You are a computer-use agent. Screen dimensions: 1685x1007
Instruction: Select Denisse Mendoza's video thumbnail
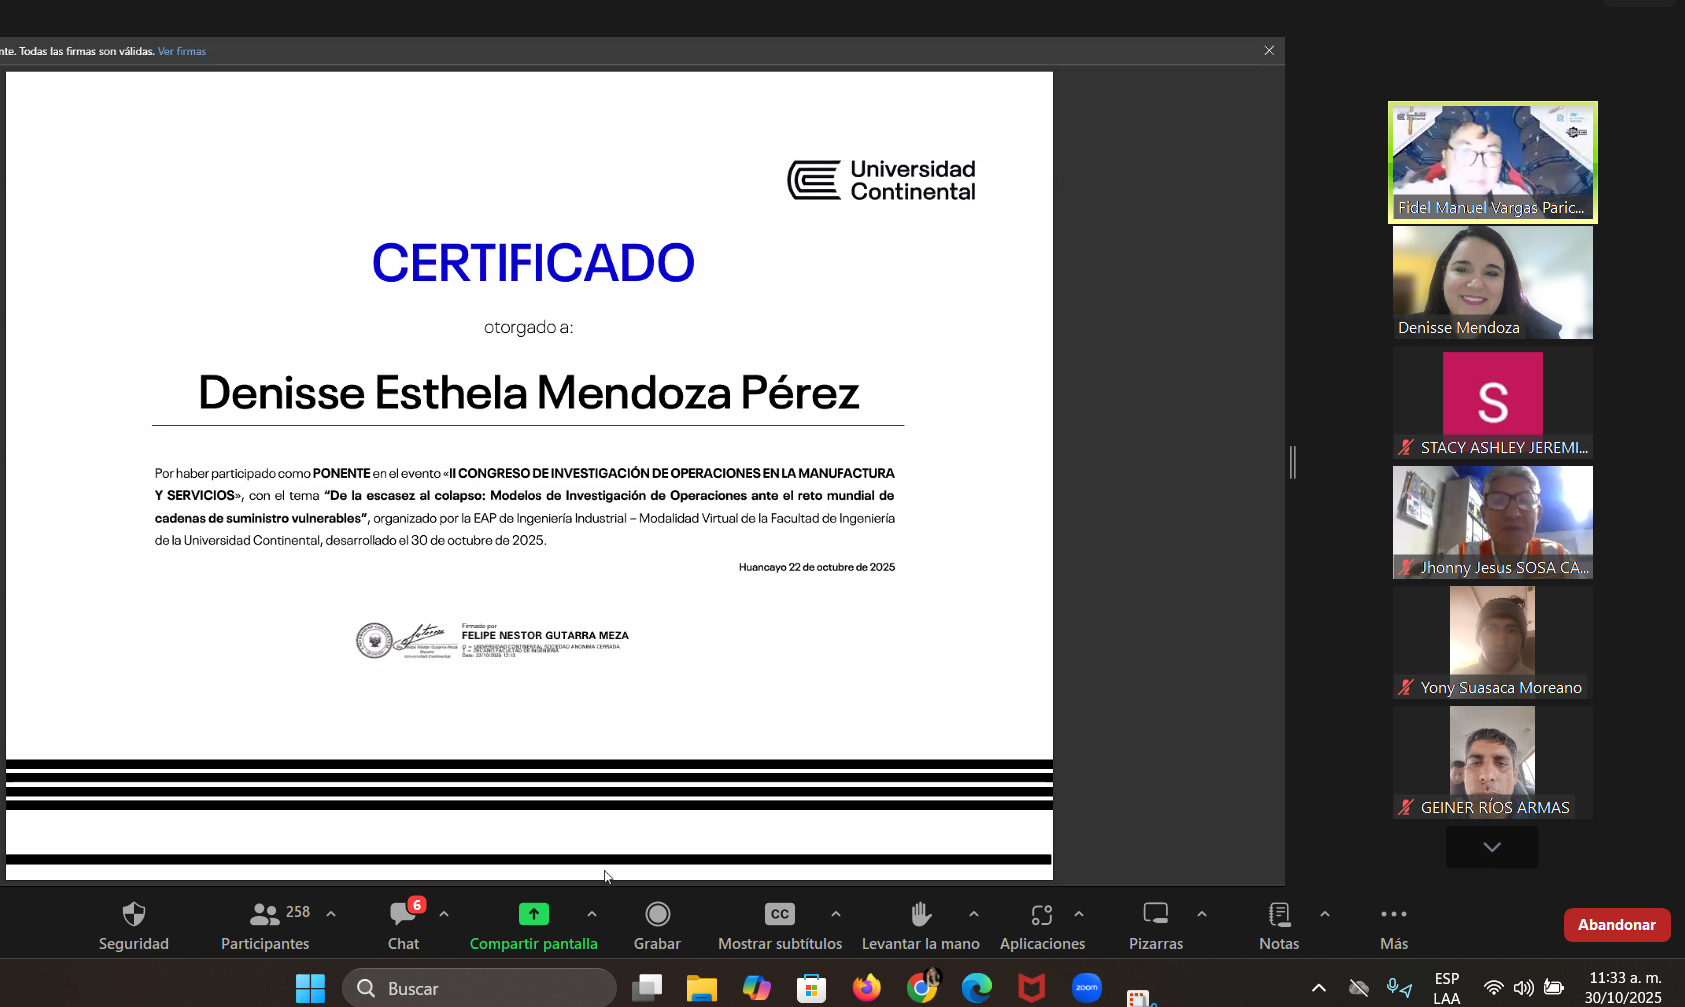[1492, 282]
